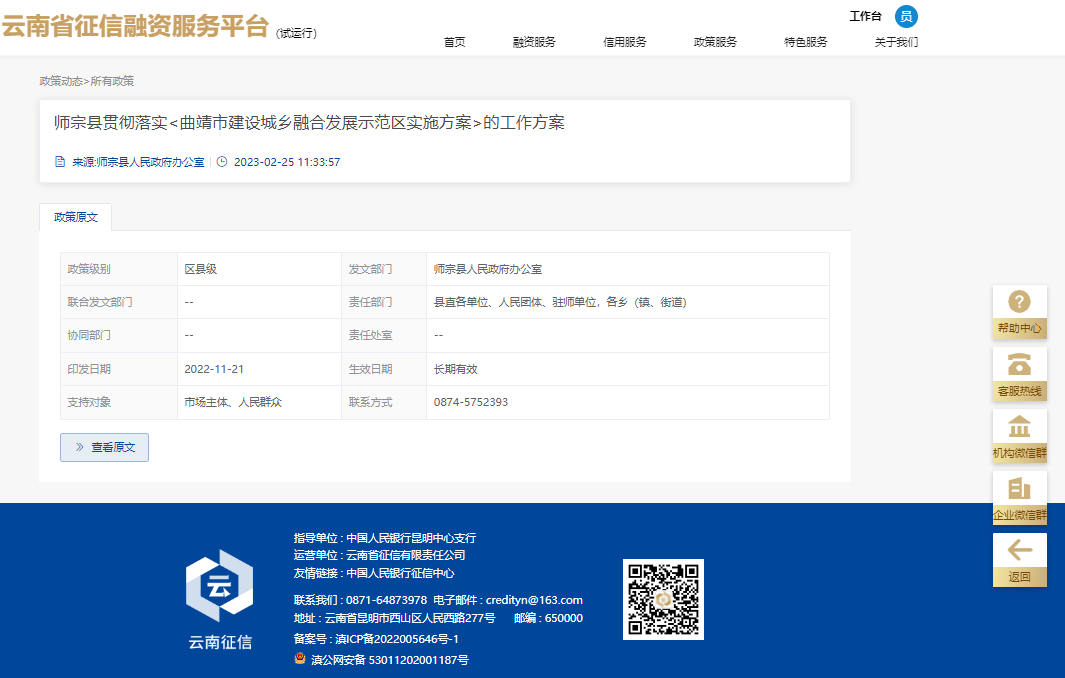Go to 关于我们 page

click(x=896, y=42)
